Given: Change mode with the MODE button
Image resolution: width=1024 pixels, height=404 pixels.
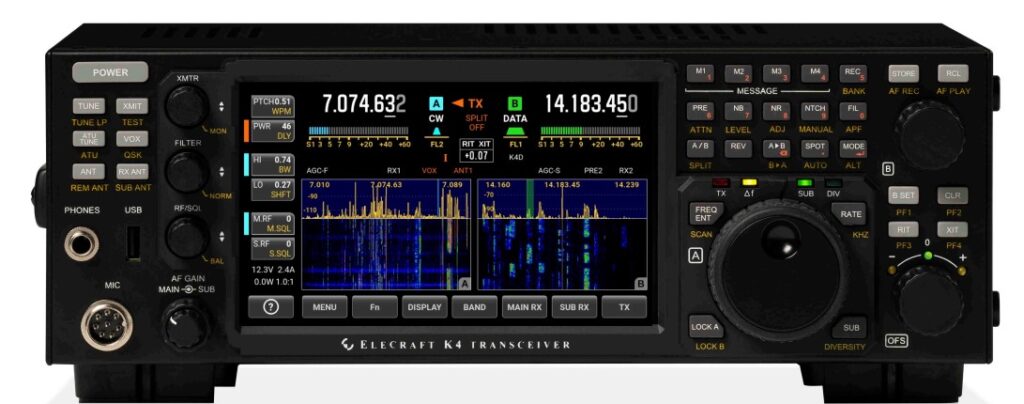Looking at the screenshot, I should [853, 148].
